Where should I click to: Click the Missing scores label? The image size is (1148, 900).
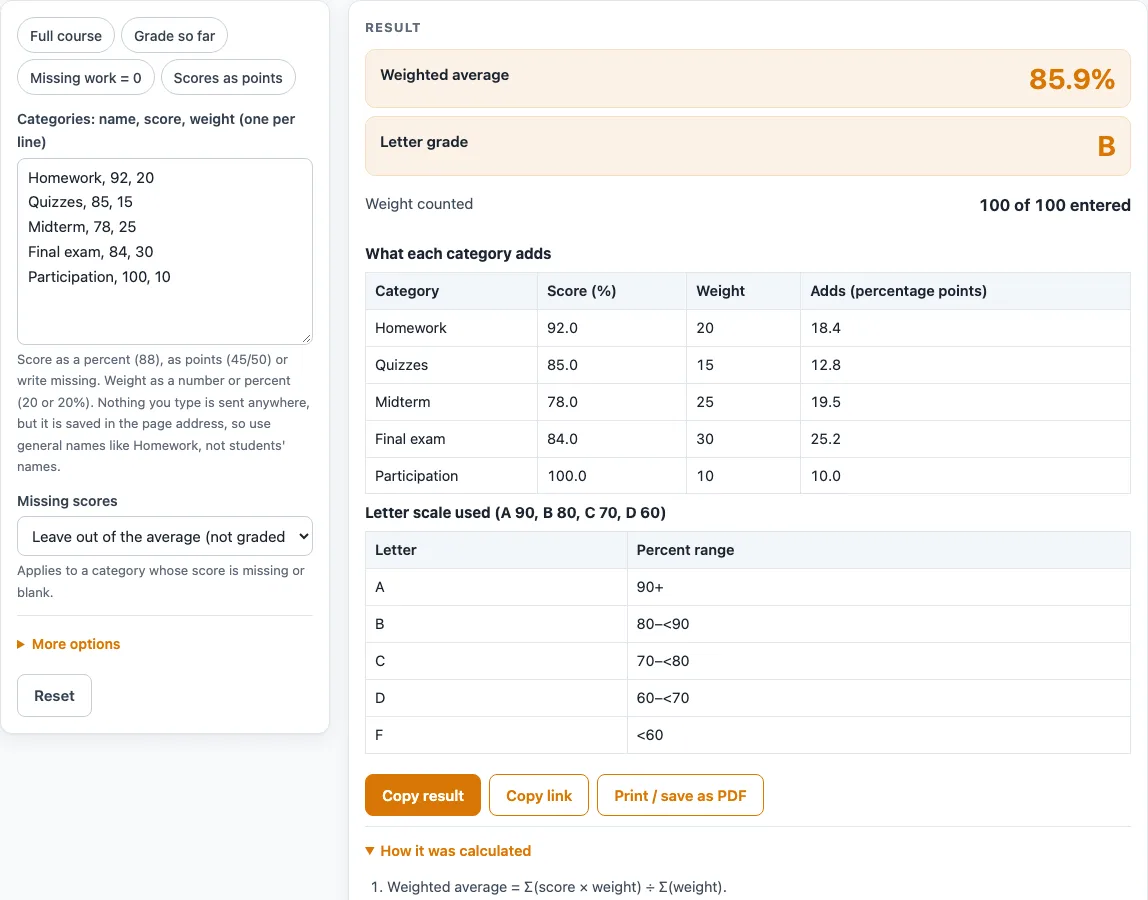[67, 501]
